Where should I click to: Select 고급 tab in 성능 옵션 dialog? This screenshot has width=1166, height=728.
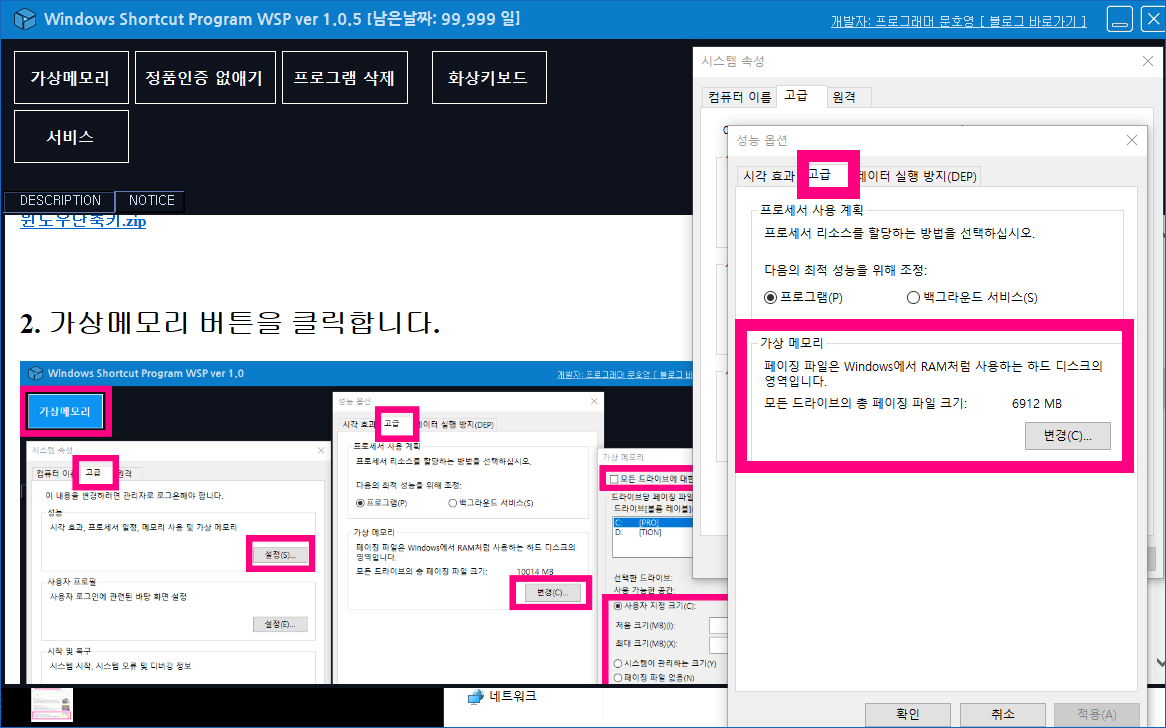[x=820, y=174]
